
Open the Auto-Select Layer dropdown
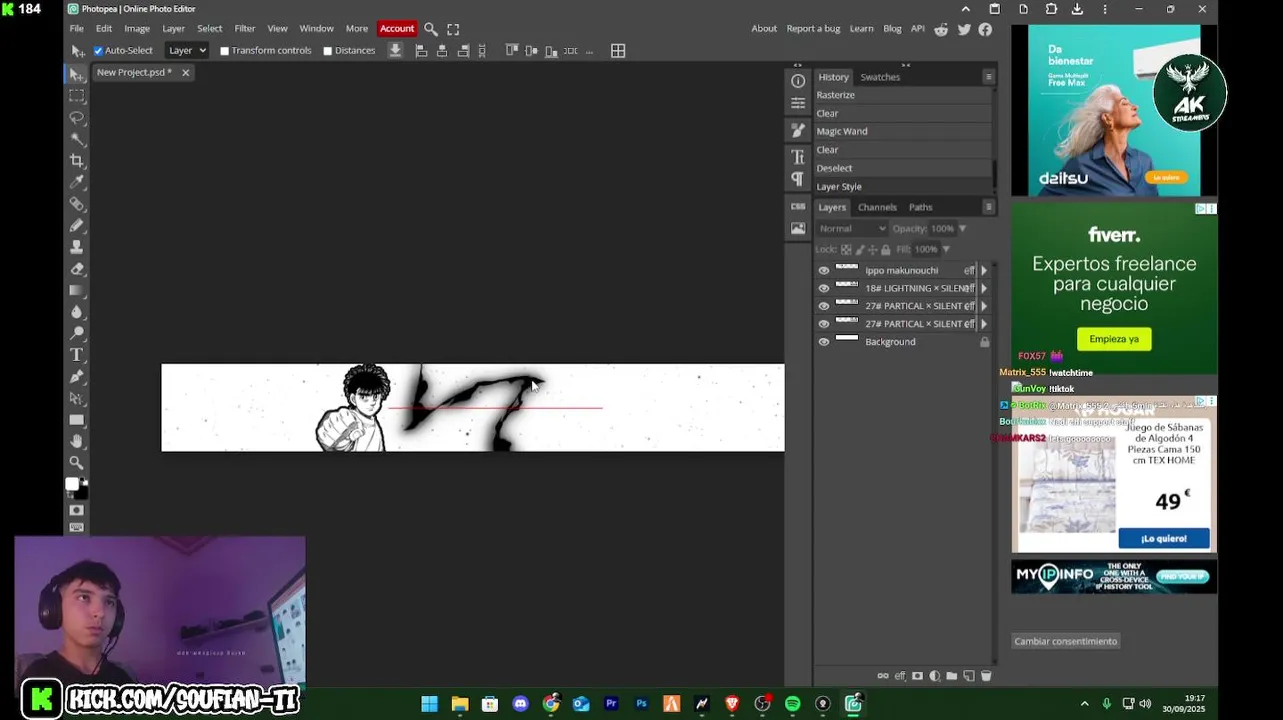tap(187, 50)
